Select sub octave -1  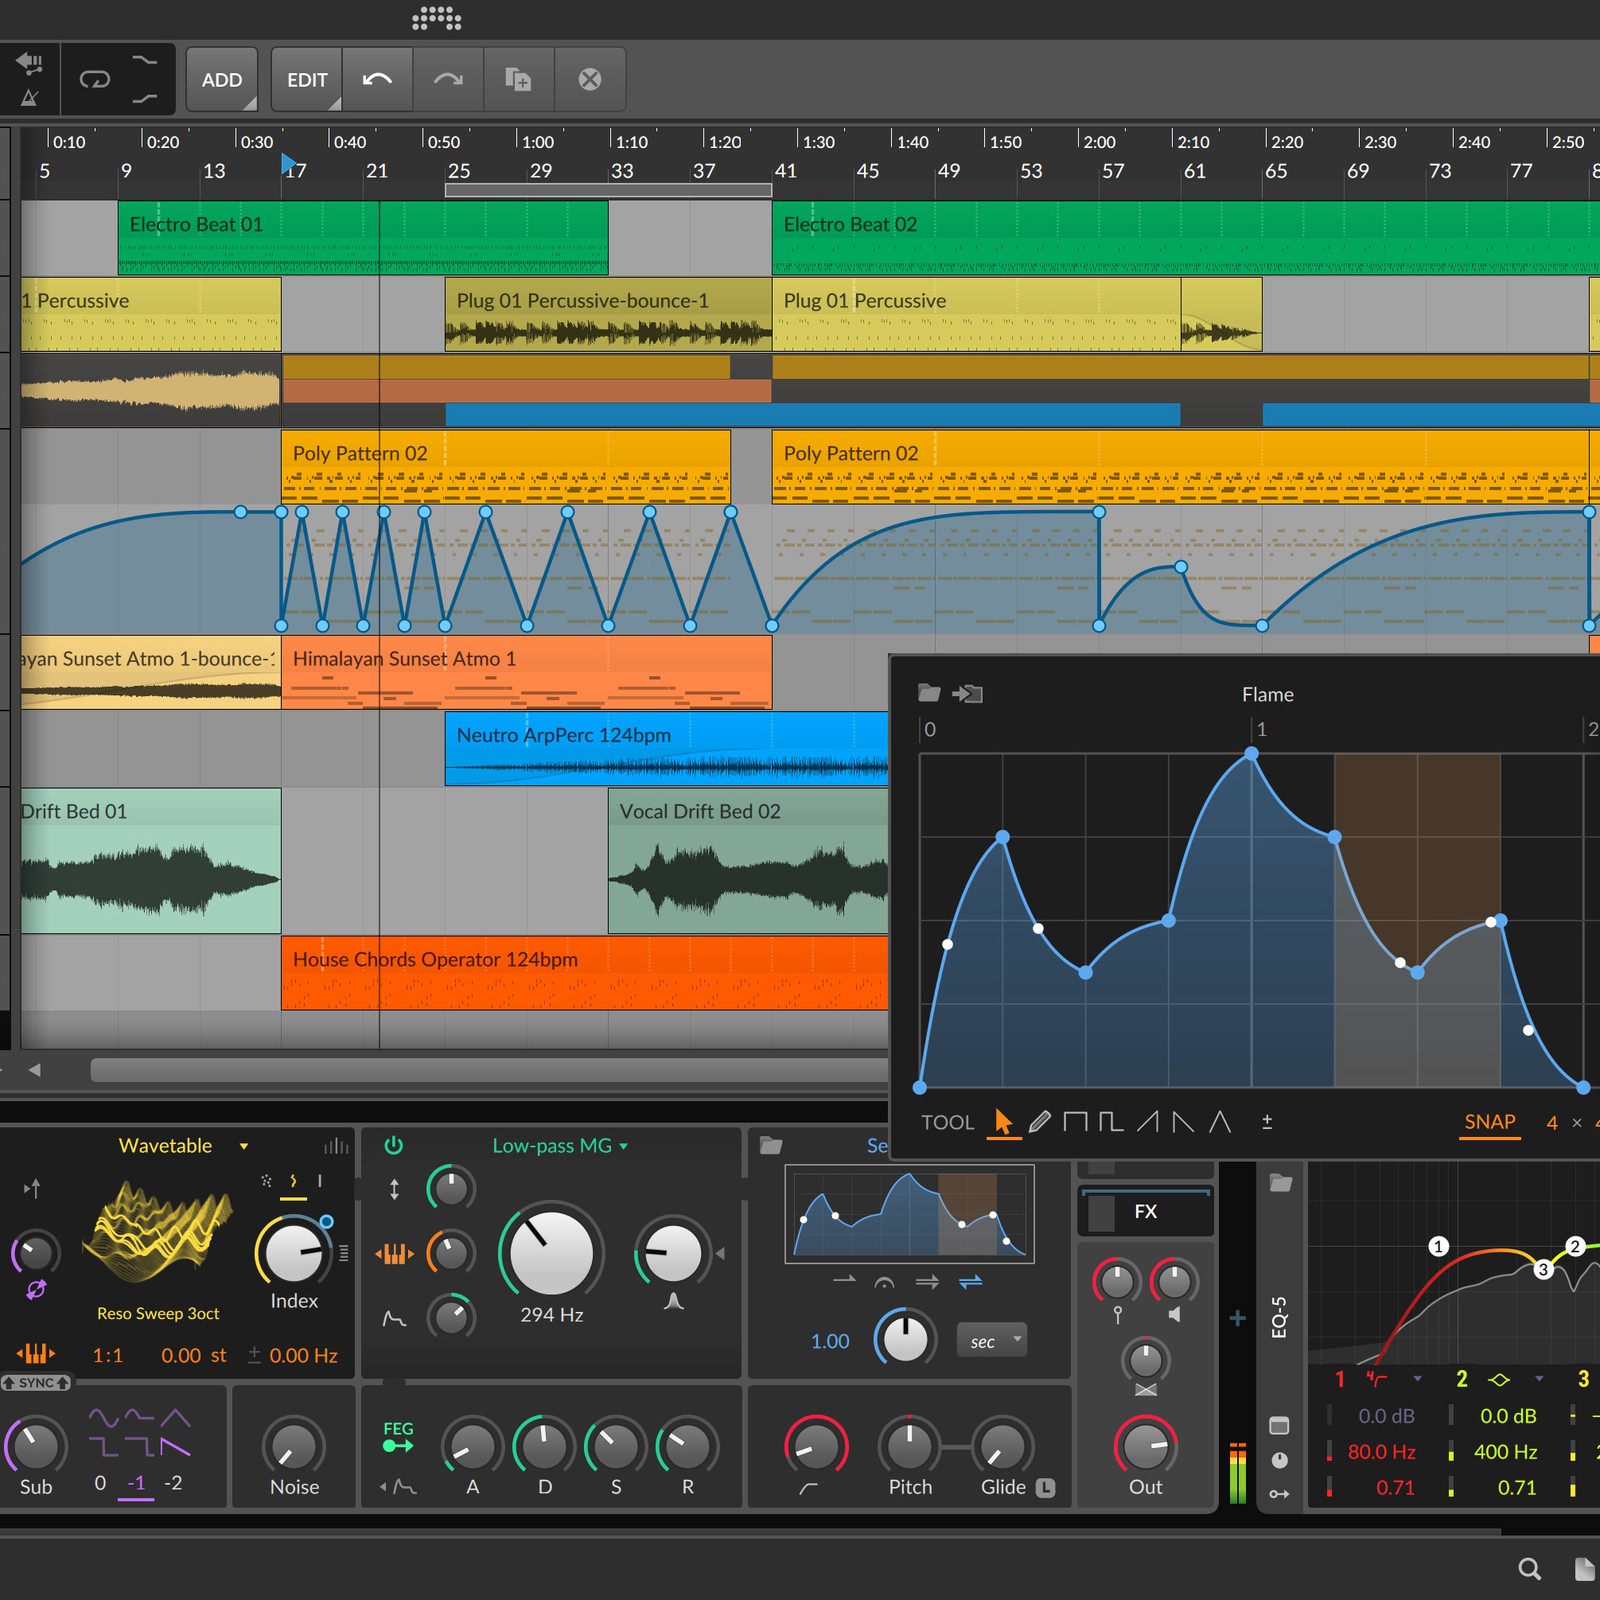(x=136, y=1483)
